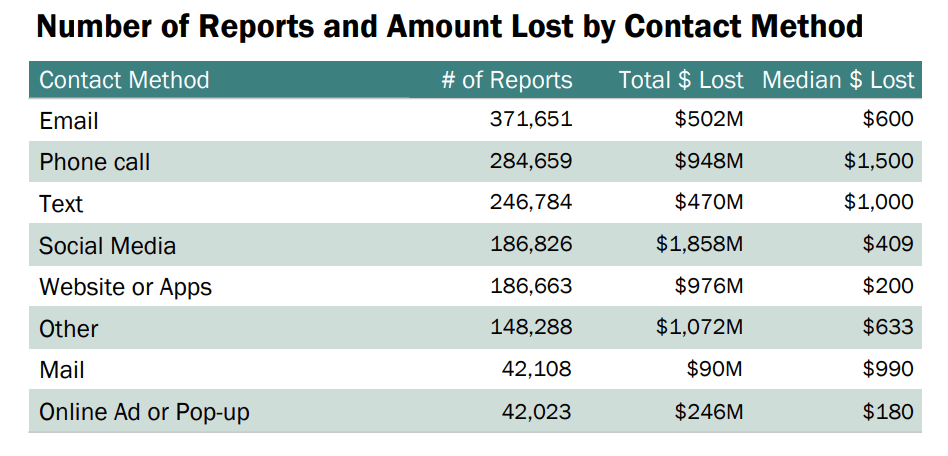Click the Email row label
The width and height of the screenshot is (948, 456).
tap(69, 121)
